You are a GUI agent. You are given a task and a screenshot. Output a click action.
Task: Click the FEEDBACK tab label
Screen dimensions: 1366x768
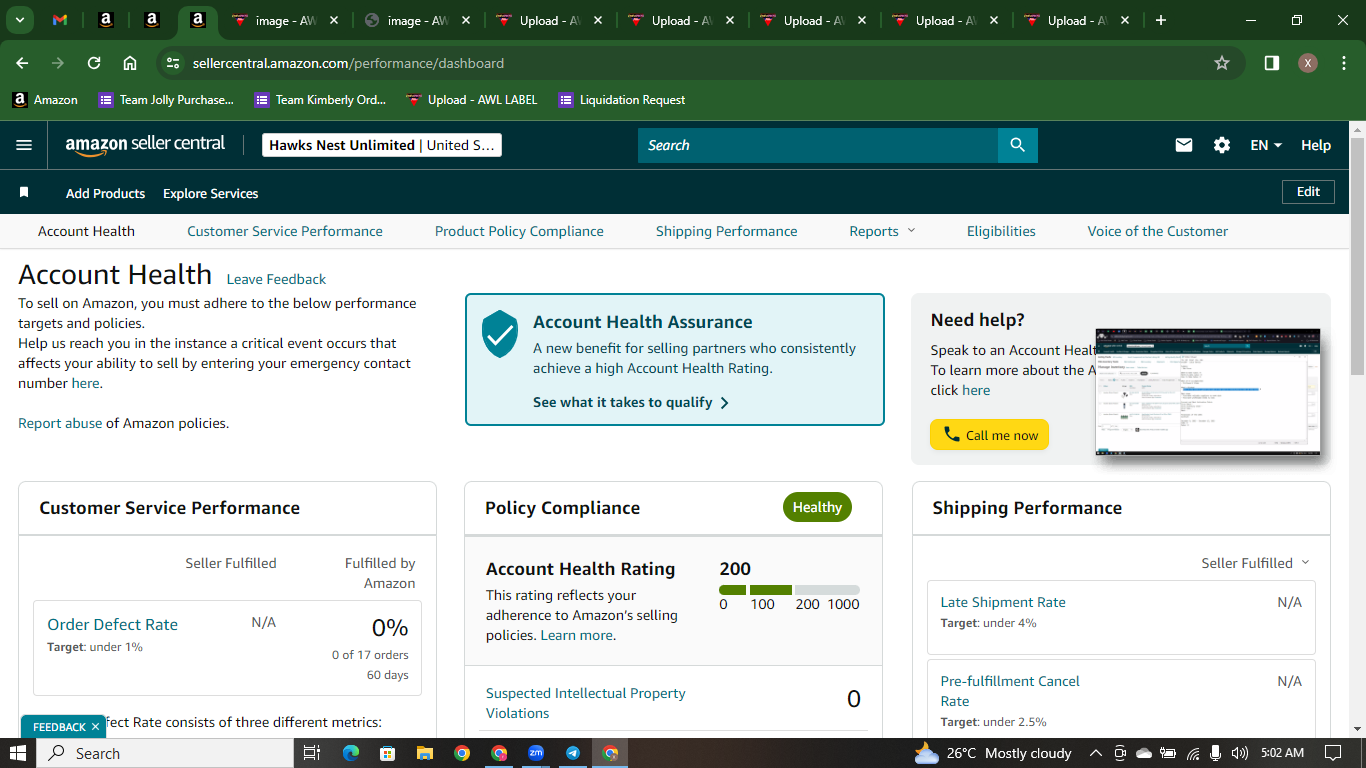(59, 727)
